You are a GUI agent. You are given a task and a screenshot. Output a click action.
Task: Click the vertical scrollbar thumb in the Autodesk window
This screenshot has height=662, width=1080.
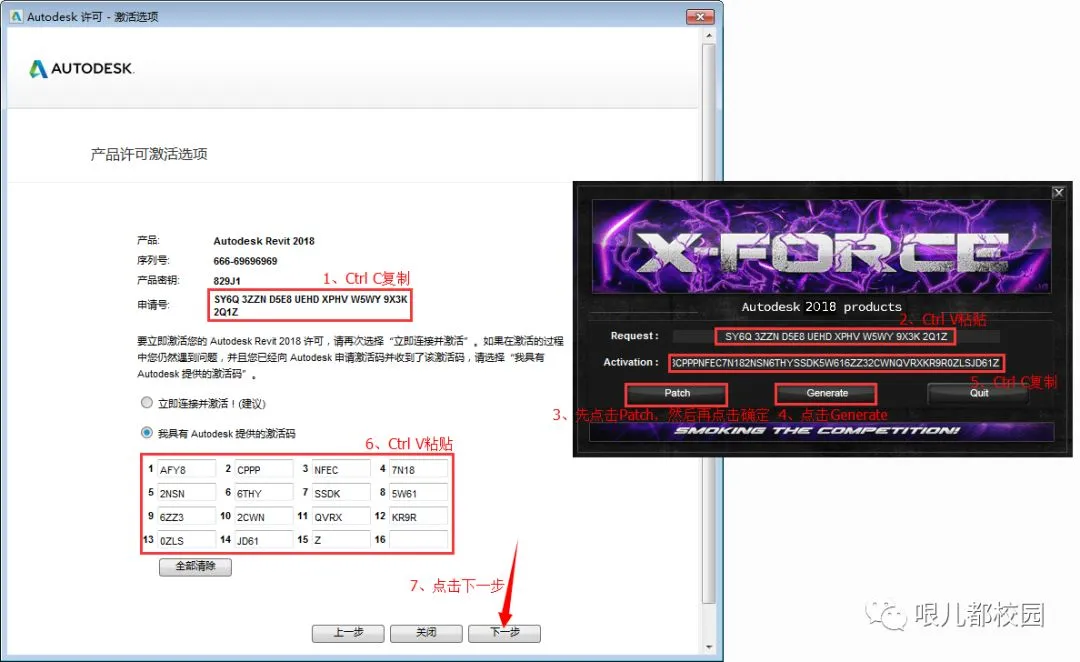709,324
